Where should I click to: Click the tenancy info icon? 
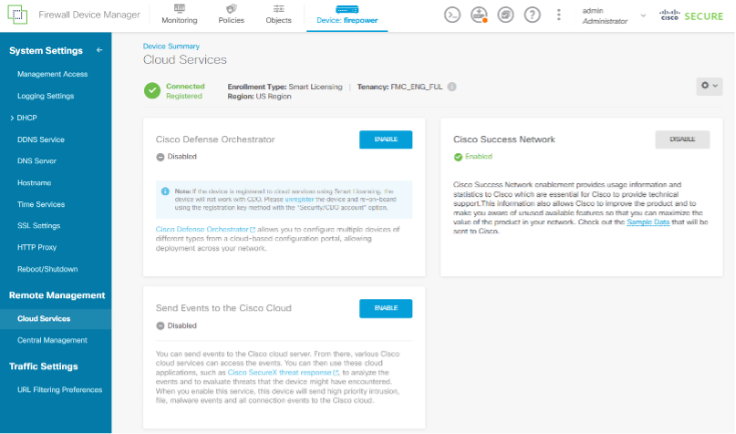[452, 87]
